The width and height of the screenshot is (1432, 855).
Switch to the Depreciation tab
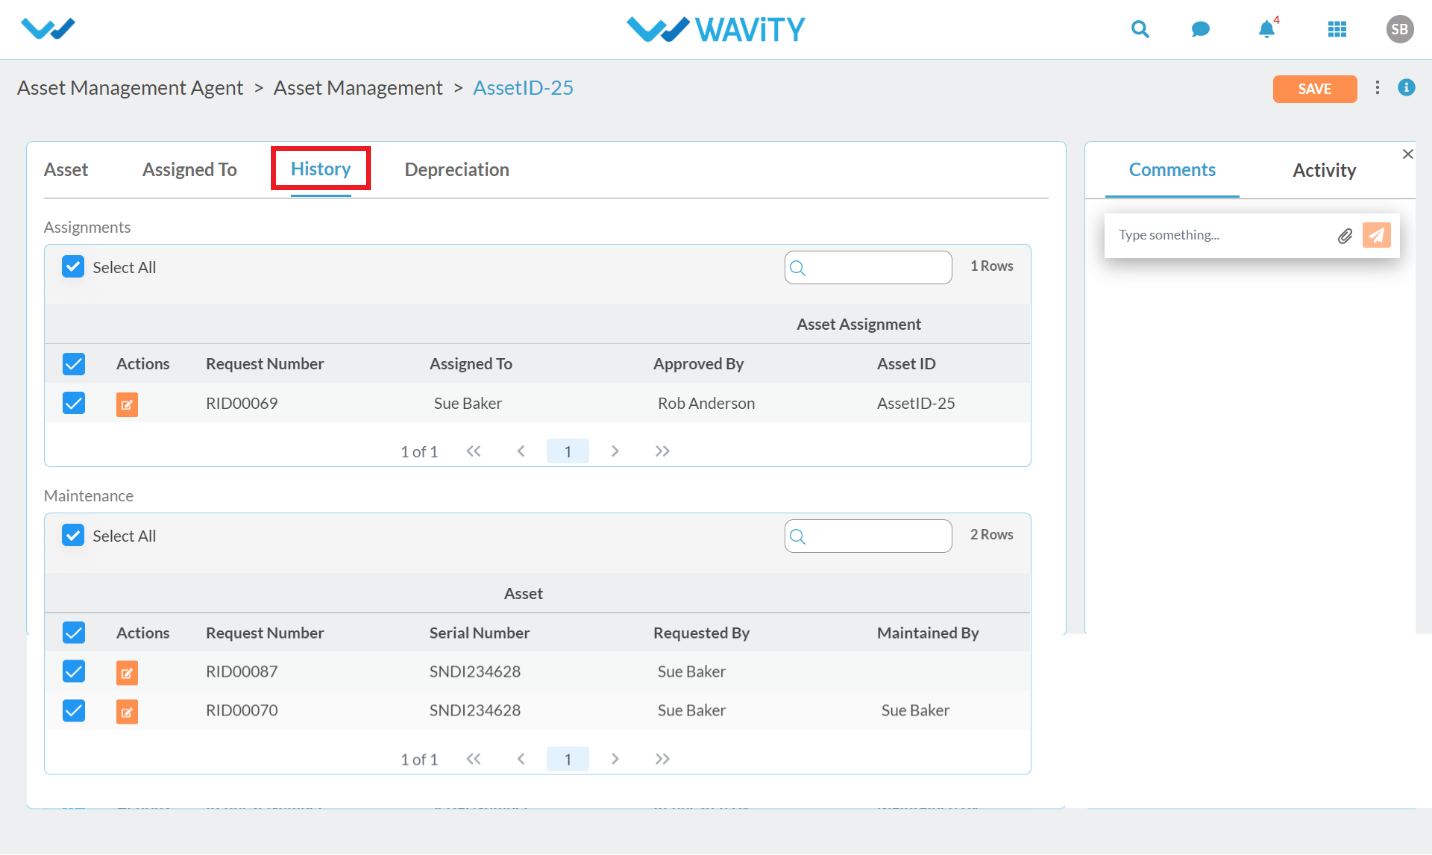click(457, 170)
